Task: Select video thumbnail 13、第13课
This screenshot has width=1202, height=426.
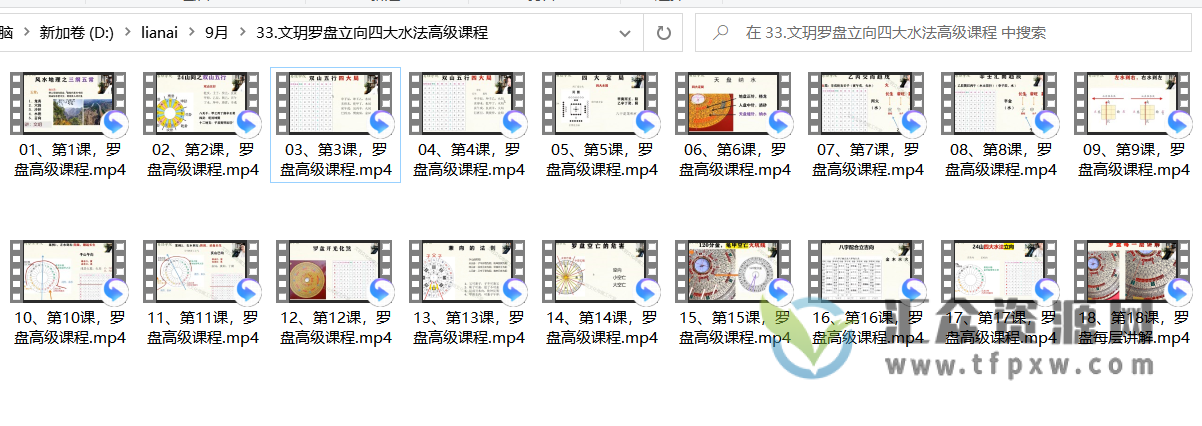Action: [469, 272]
